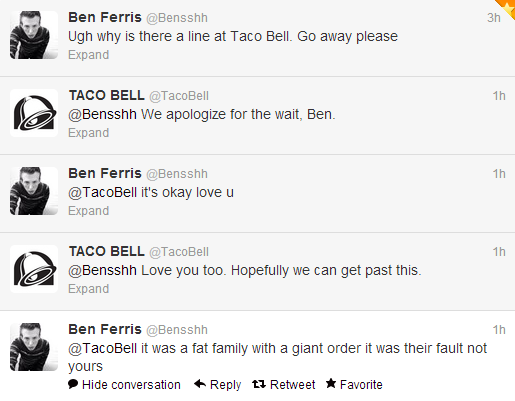Open Ben Ferris avatar on first tweet
Viewport: 515px width, 401px height.
point(34,35)
